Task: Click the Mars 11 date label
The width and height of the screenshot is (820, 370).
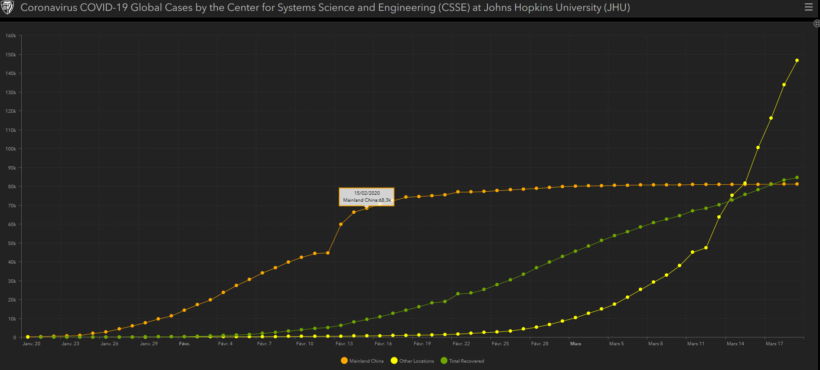Action: [696, 344]
